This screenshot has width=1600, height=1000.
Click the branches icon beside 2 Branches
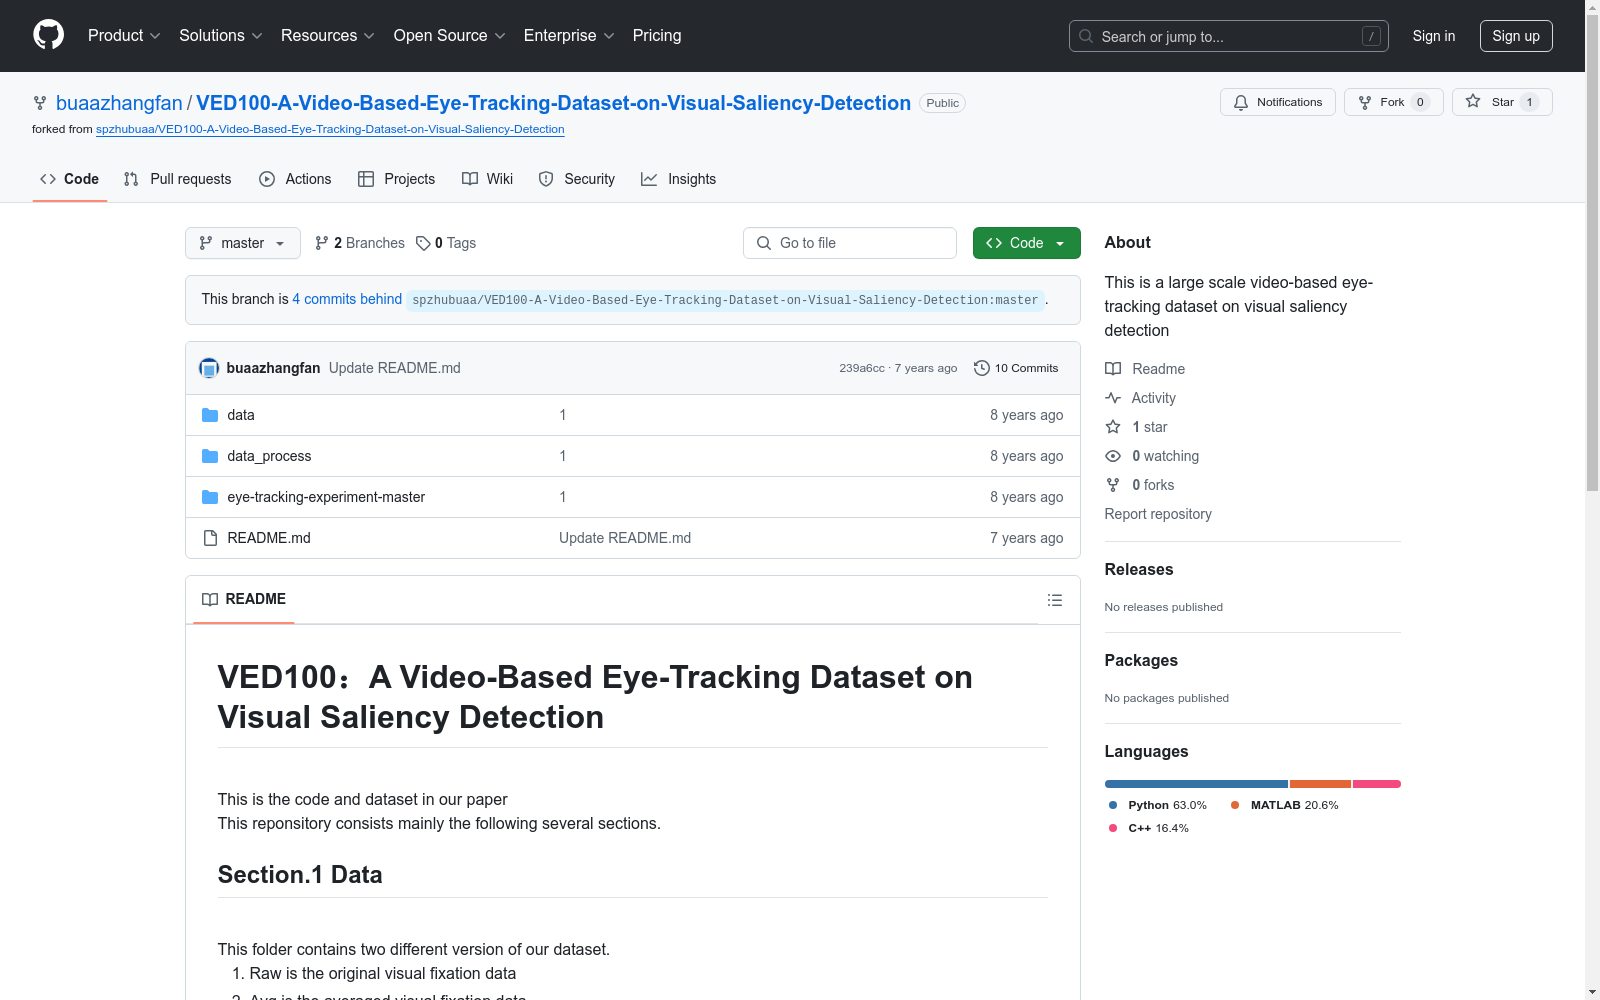322,243
